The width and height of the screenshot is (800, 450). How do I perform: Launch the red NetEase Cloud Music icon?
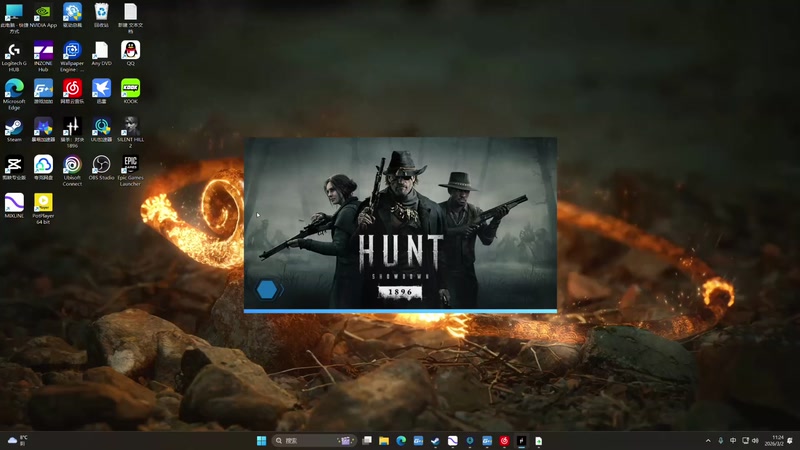[72, 92]
